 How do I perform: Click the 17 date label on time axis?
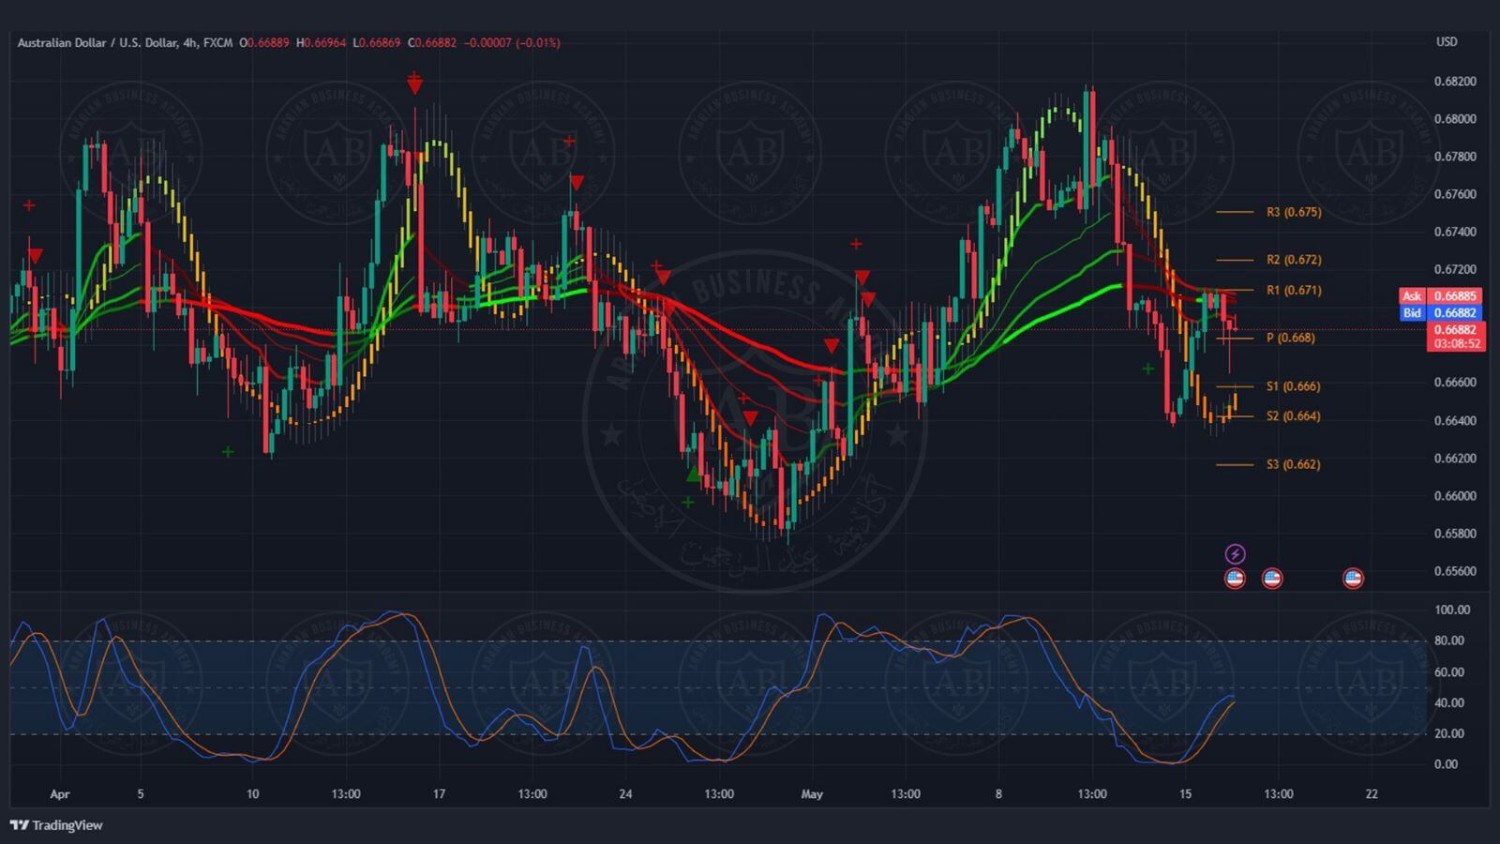pos(439,794)
